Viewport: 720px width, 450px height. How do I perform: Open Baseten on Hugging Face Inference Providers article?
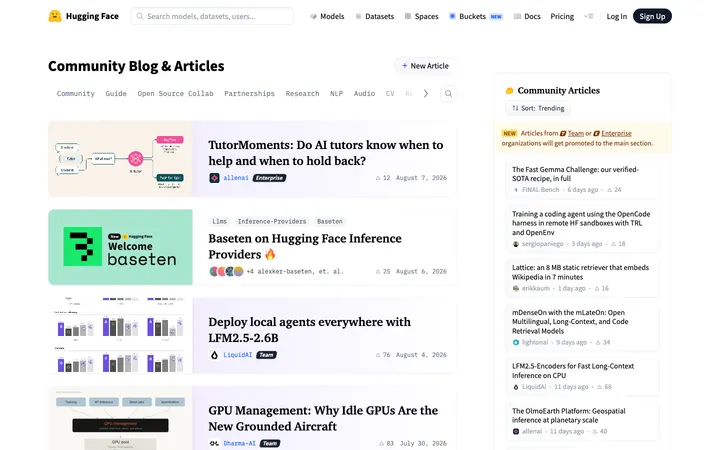tap(305, 246)
